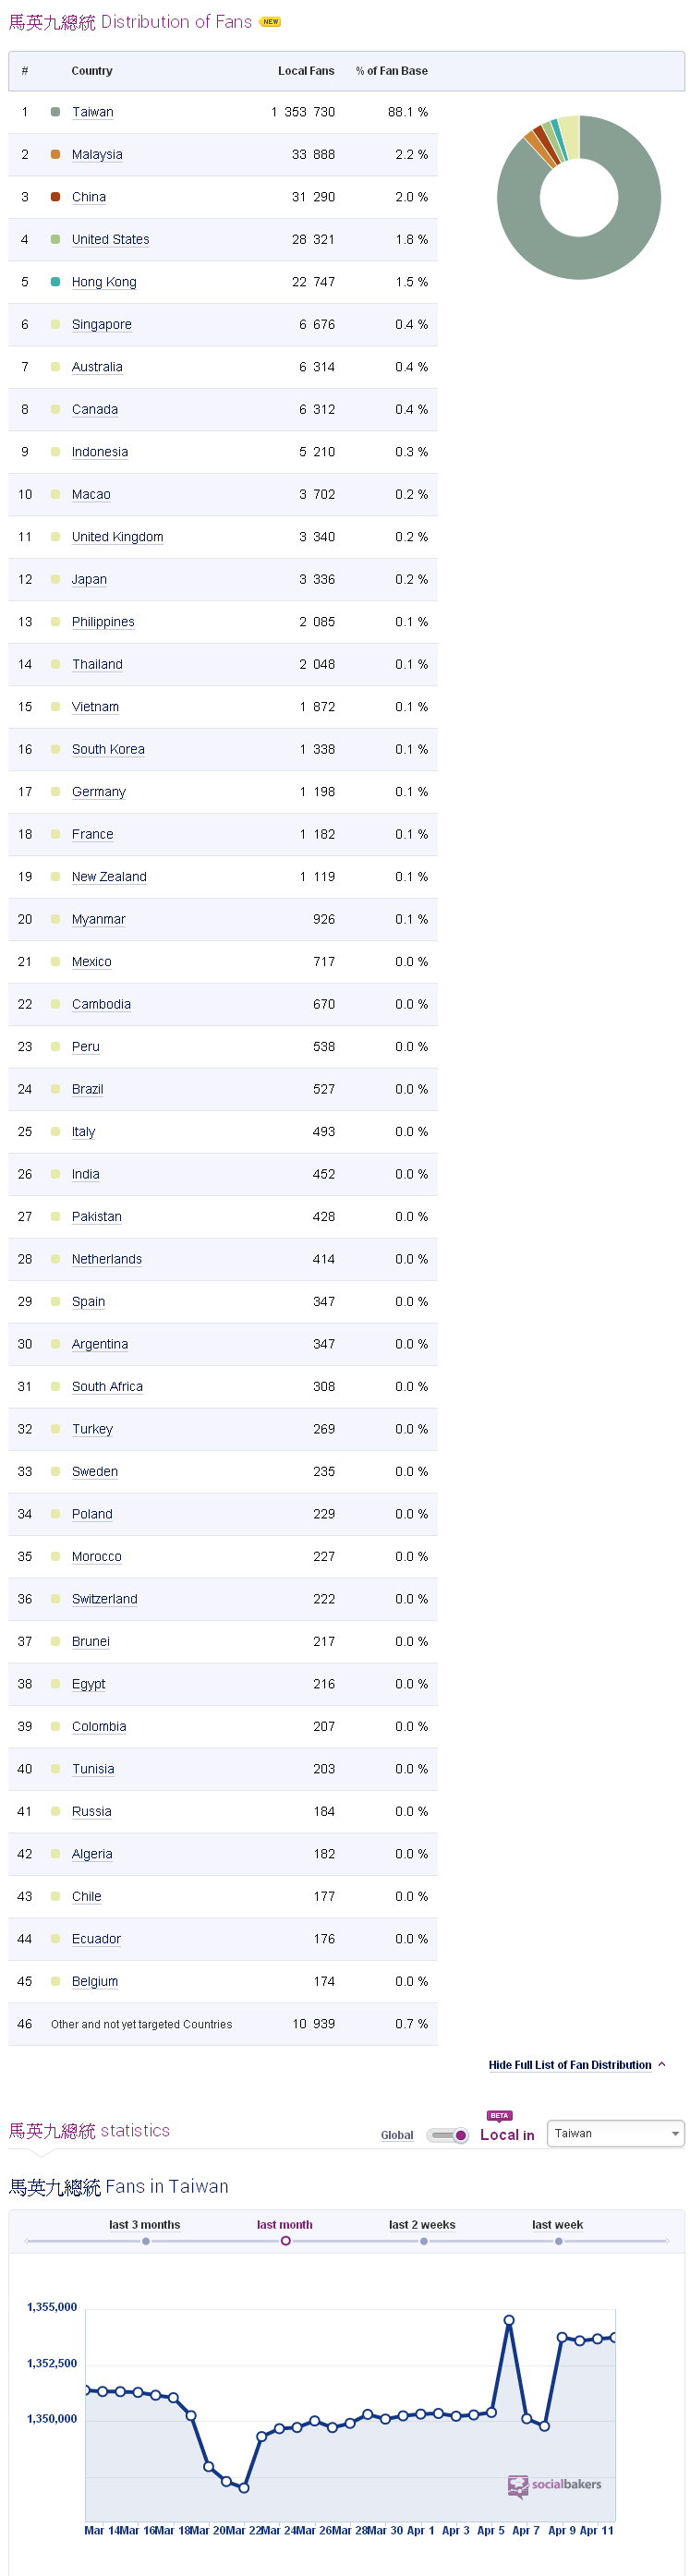
Task: Click the teal Hong Kong legend marker
Action: (55, 282)
